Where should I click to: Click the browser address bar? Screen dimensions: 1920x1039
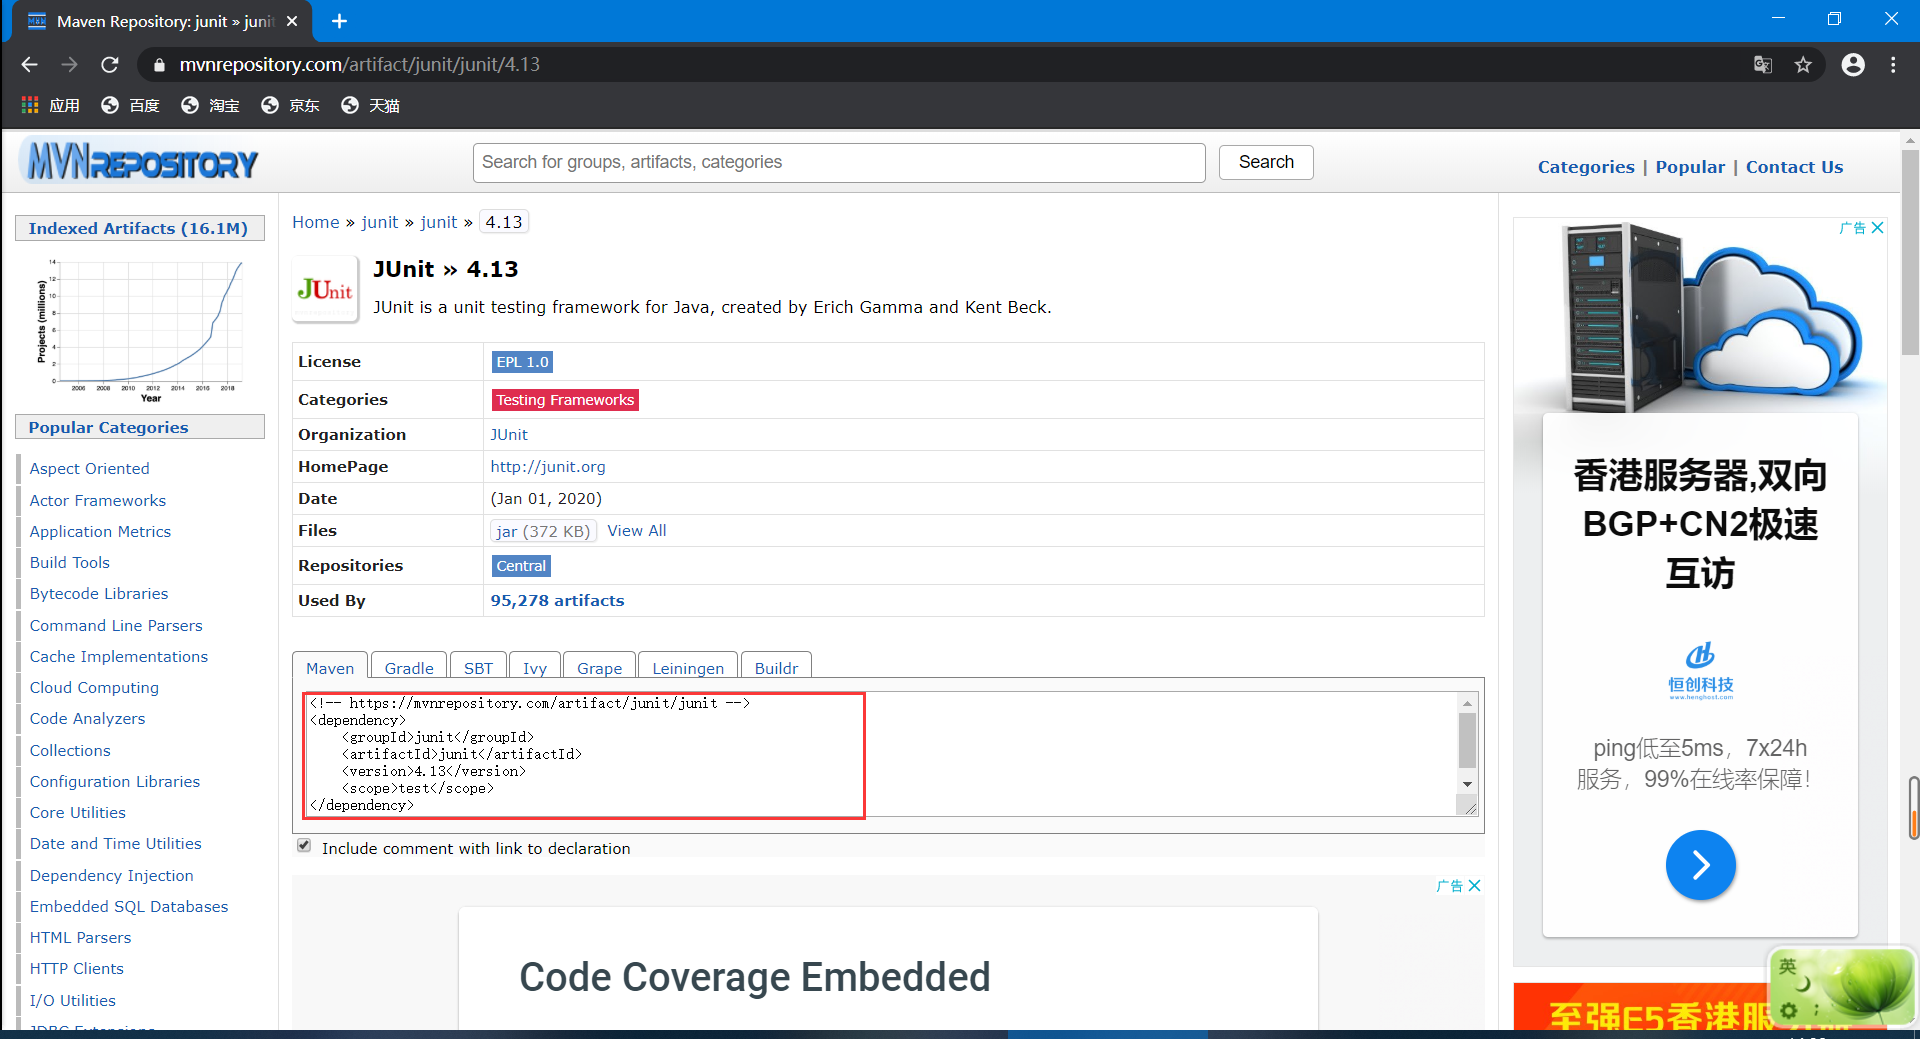click(x=940, y=65)
